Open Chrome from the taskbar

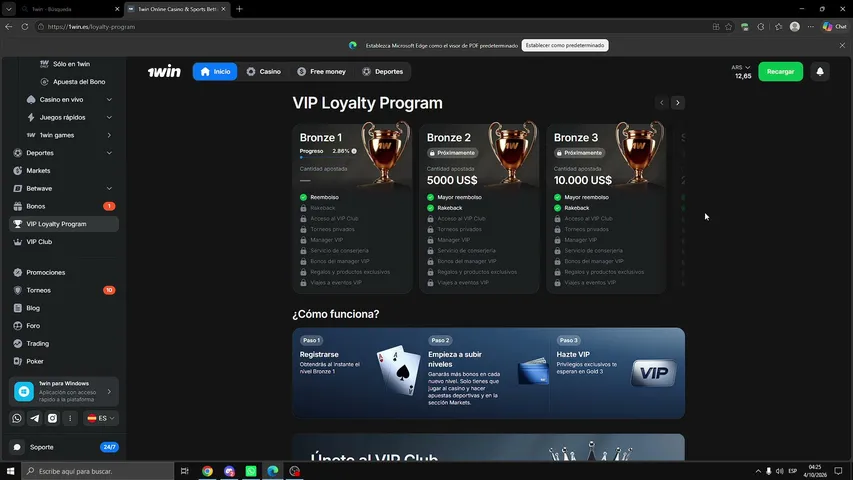(x=207, y=471)
